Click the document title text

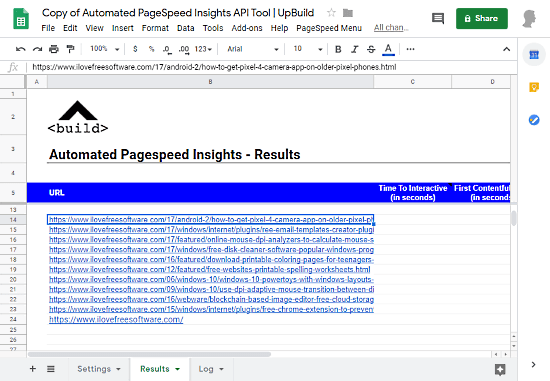tap(178, 13)
